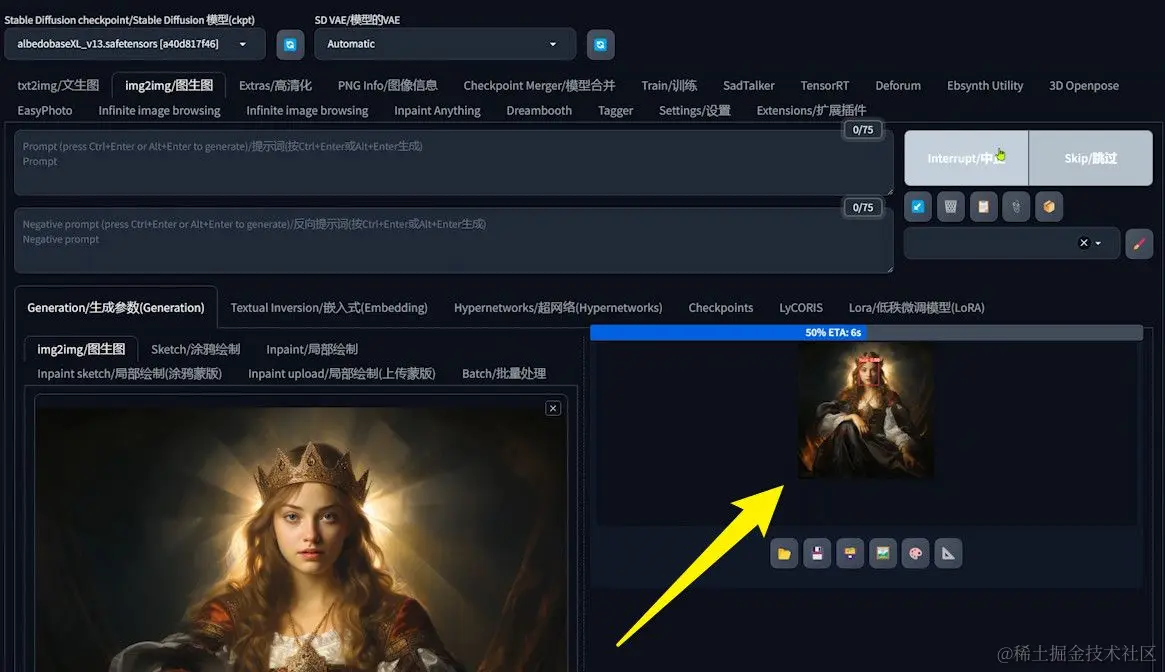The width and height of the screenshot is (1165, 672).
Task: Open the Checkpoints tab
Action: tap(720, 308)
